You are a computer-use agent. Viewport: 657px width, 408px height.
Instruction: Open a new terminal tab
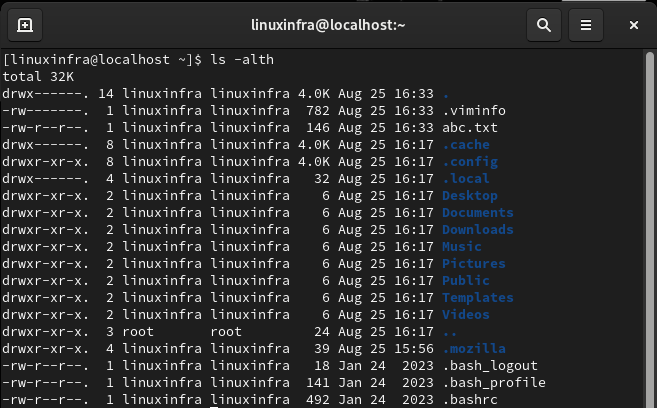coord(25,25)
